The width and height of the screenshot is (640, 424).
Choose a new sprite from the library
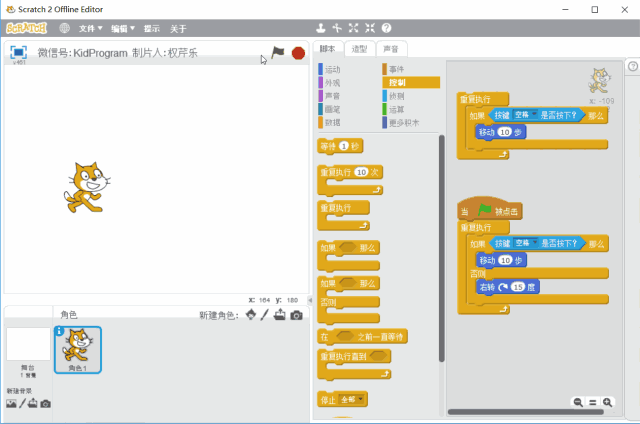251,315
